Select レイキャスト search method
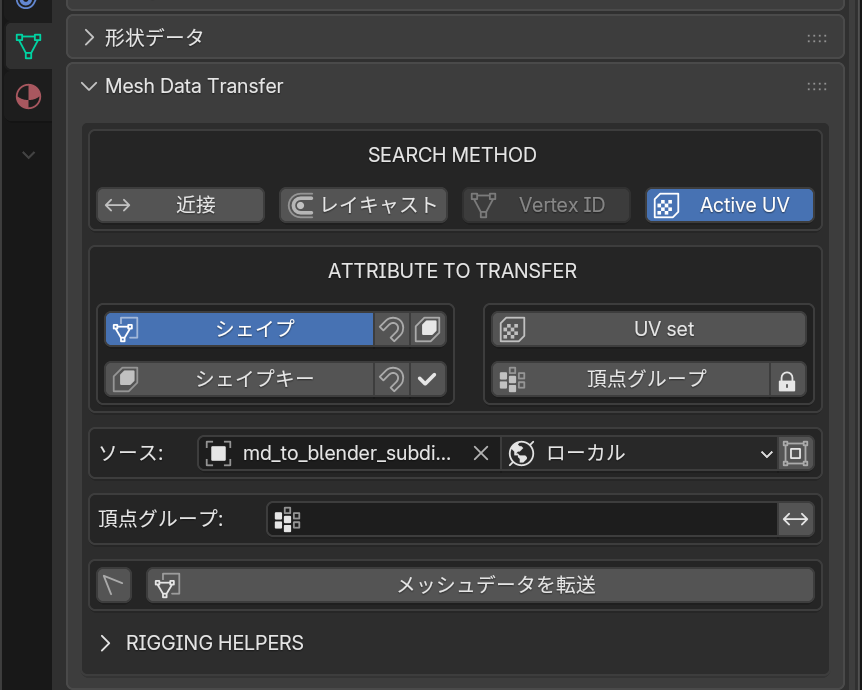862x690 pixels. point(363,205)
